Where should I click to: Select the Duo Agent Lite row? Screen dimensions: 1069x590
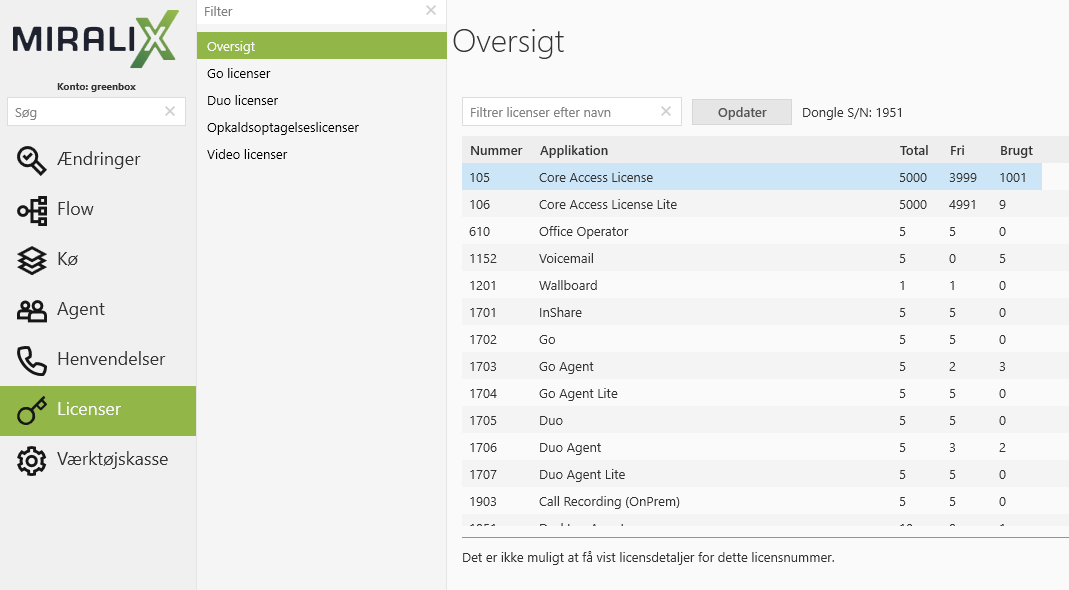click(x=751, y=474)
